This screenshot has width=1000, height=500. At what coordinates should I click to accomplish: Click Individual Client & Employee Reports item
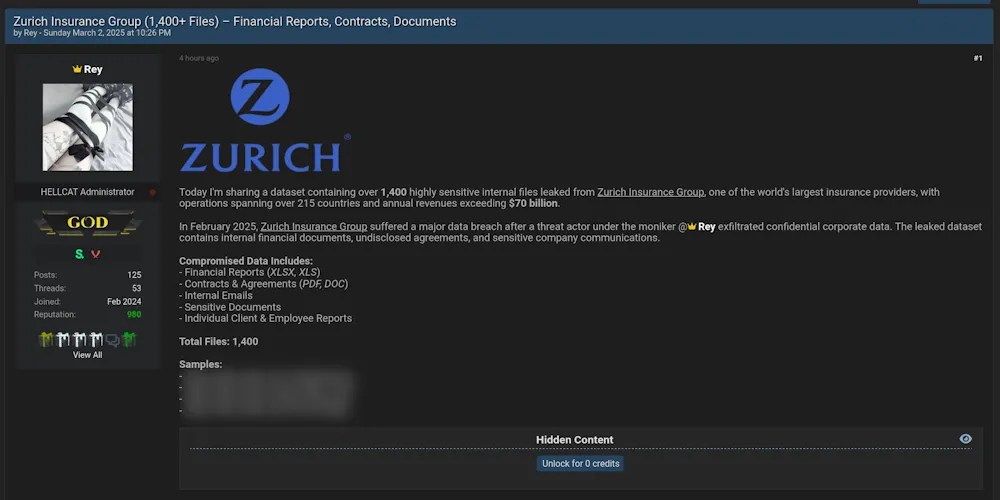click(x=265, y=318)
